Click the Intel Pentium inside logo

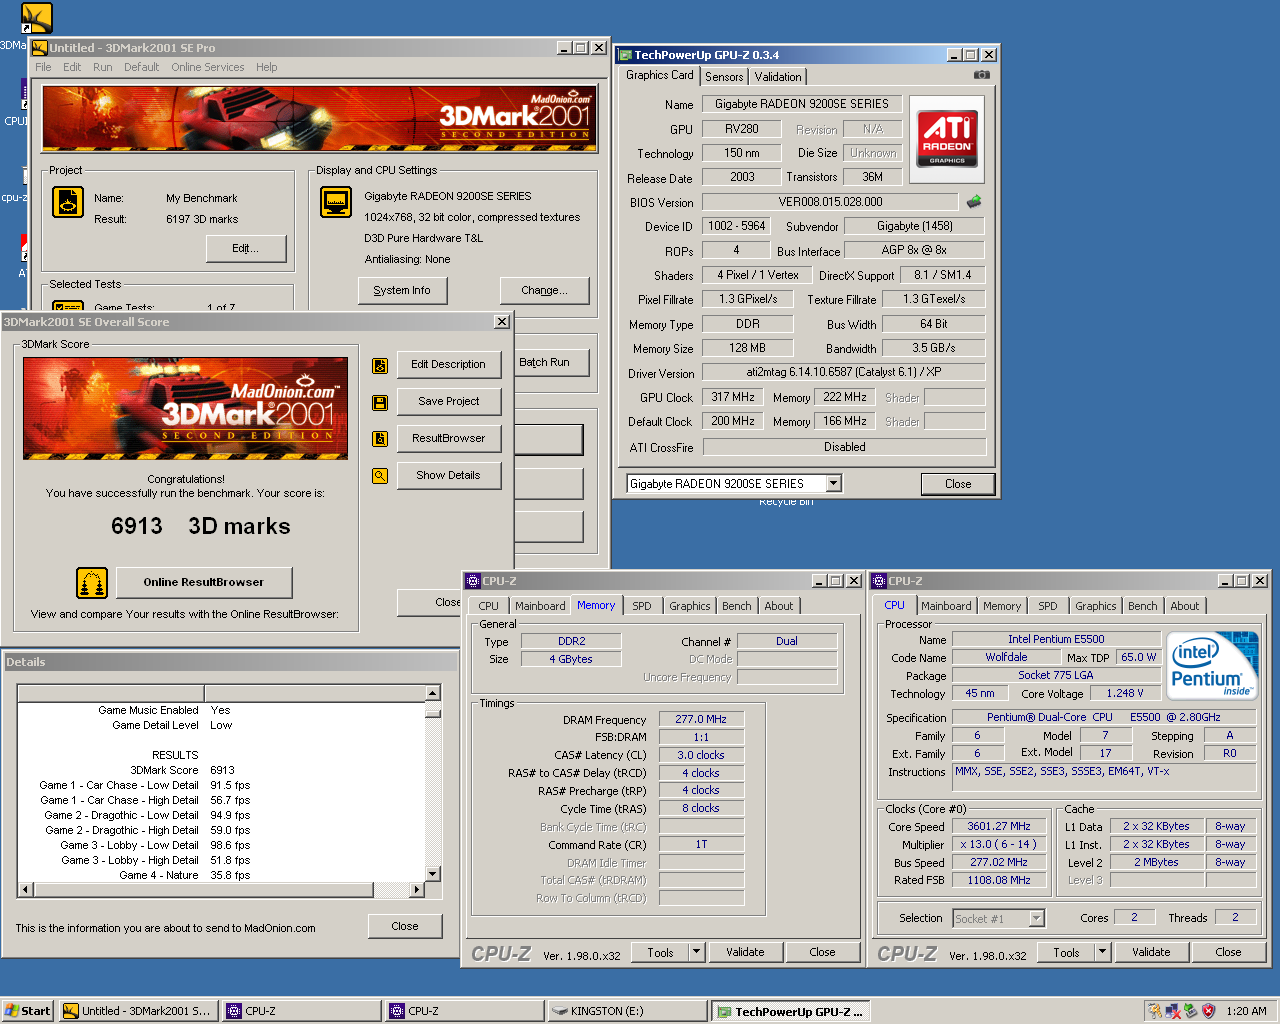[x=1212, y=665]
